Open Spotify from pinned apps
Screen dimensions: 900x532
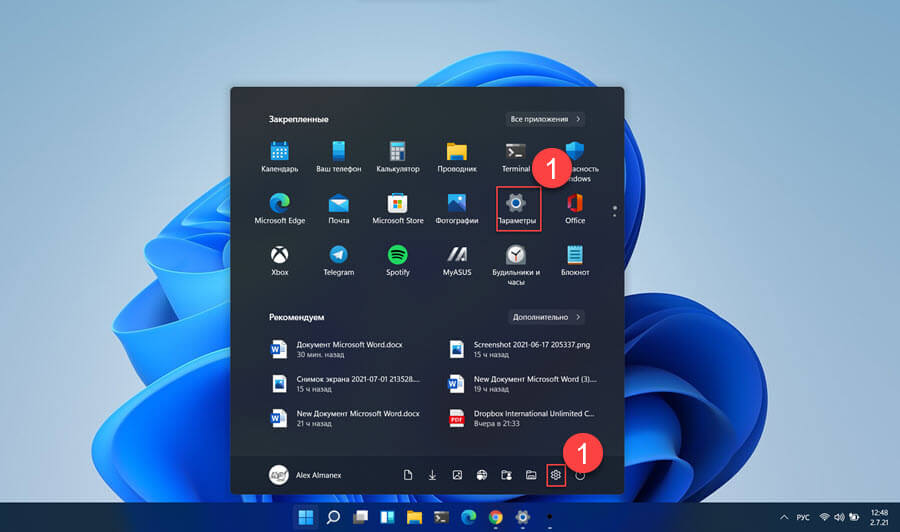pyautogui.click(x=398, y=260)
